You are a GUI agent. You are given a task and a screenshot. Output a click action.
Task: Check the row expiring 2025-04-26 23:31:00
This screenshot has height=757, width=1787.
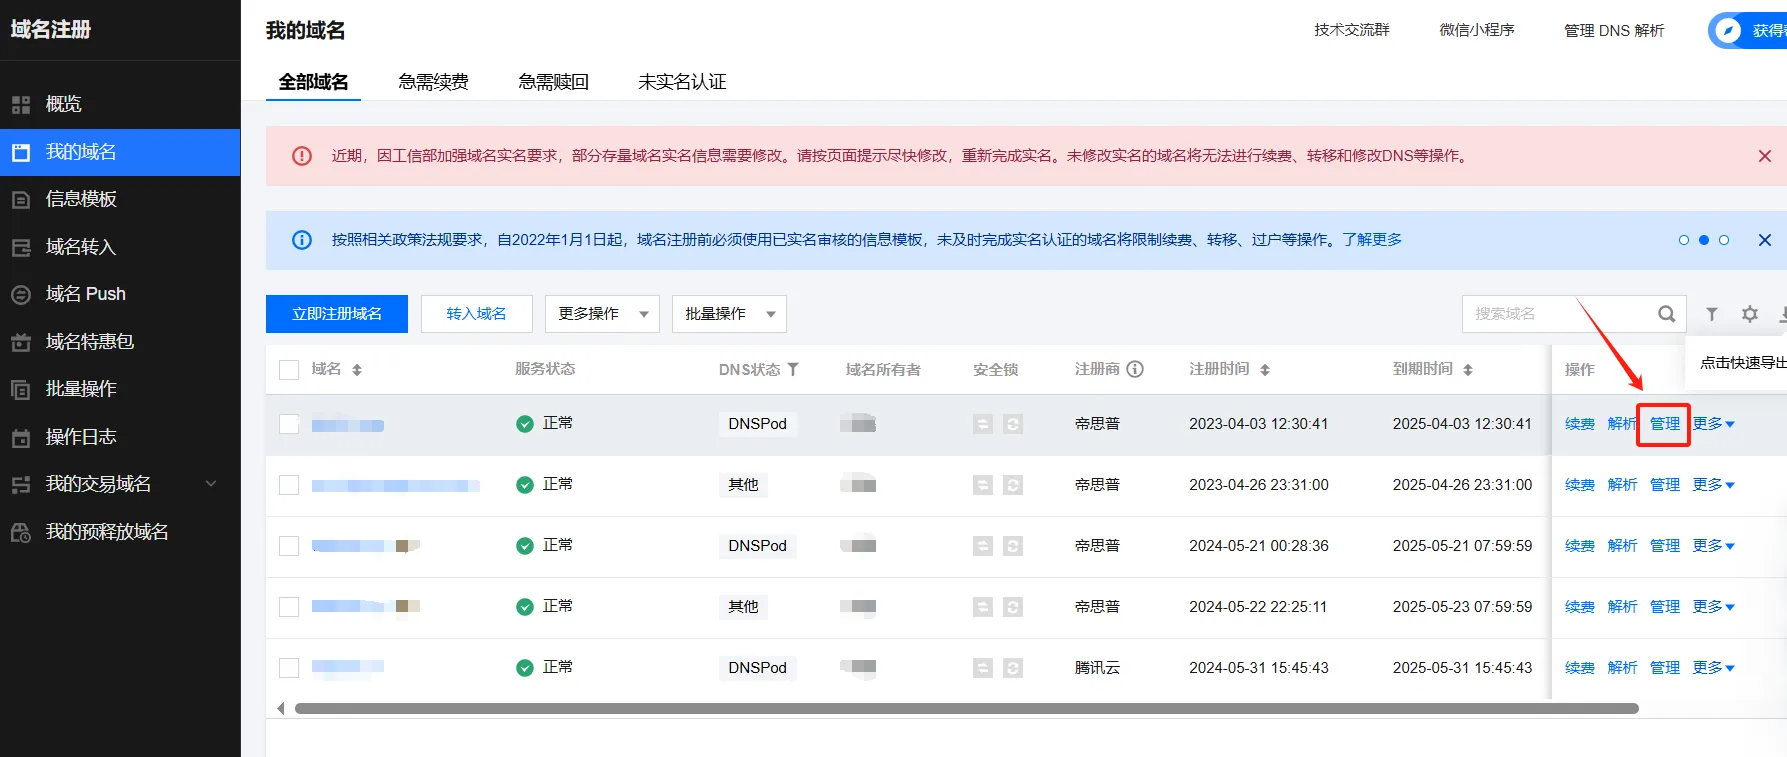point(289,485)
